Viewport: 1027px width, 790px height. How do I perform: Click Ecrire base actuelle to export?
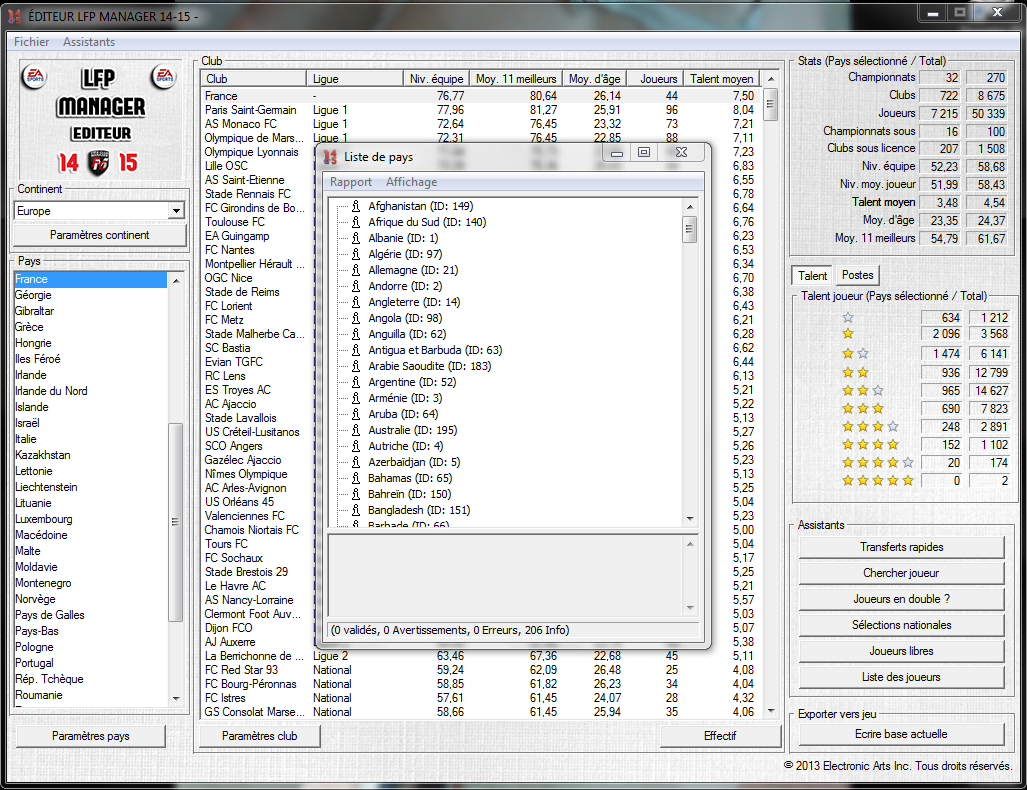click(901, 734)
